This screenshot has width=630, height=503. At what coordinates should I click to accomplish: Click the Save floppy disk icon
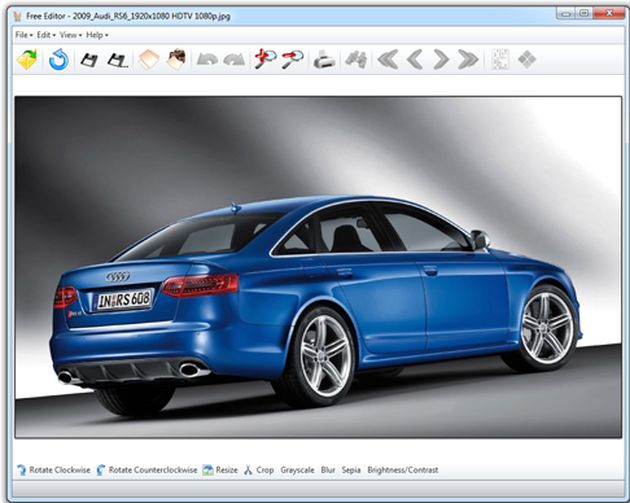[89, 60]
